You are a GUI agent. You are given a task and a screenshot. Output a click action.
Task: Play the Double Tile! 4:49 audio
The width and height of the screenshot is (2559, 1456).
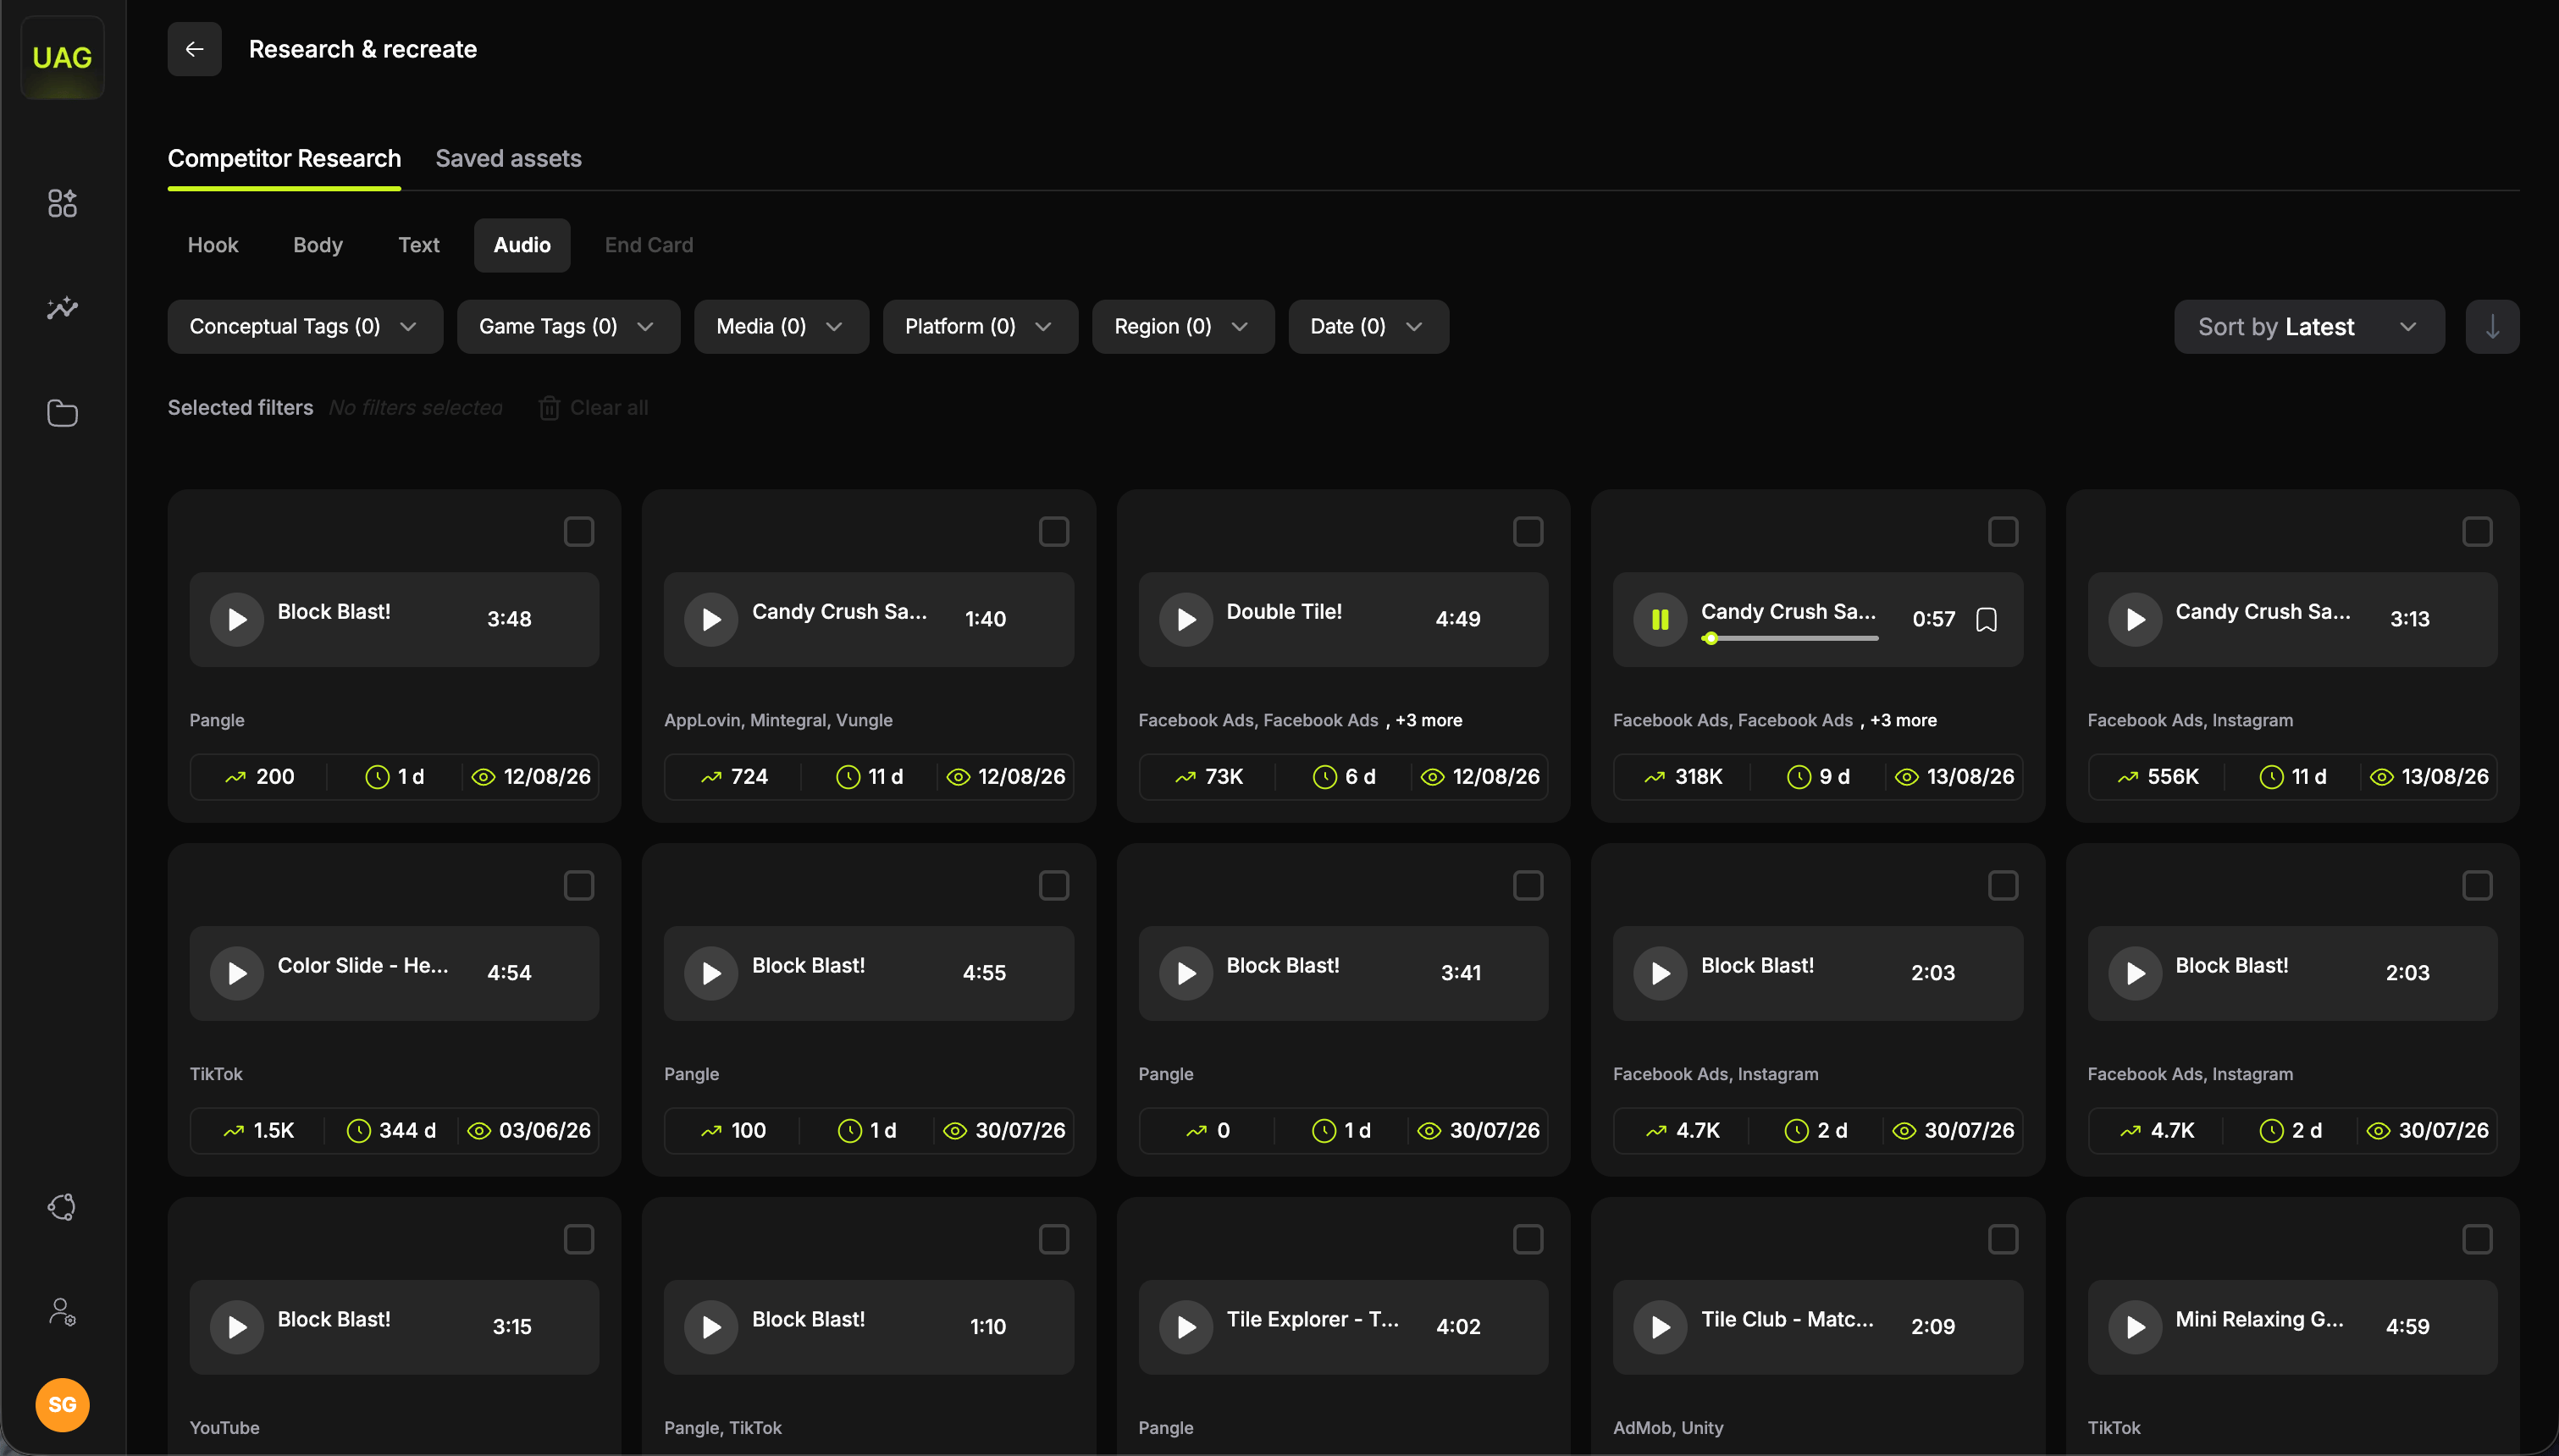[1186, 620]
